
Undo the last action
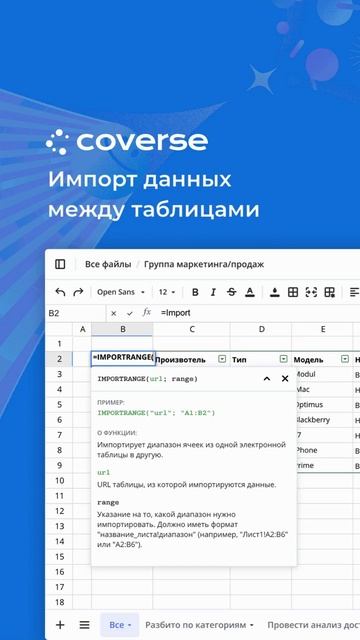(x=60, y=292)
